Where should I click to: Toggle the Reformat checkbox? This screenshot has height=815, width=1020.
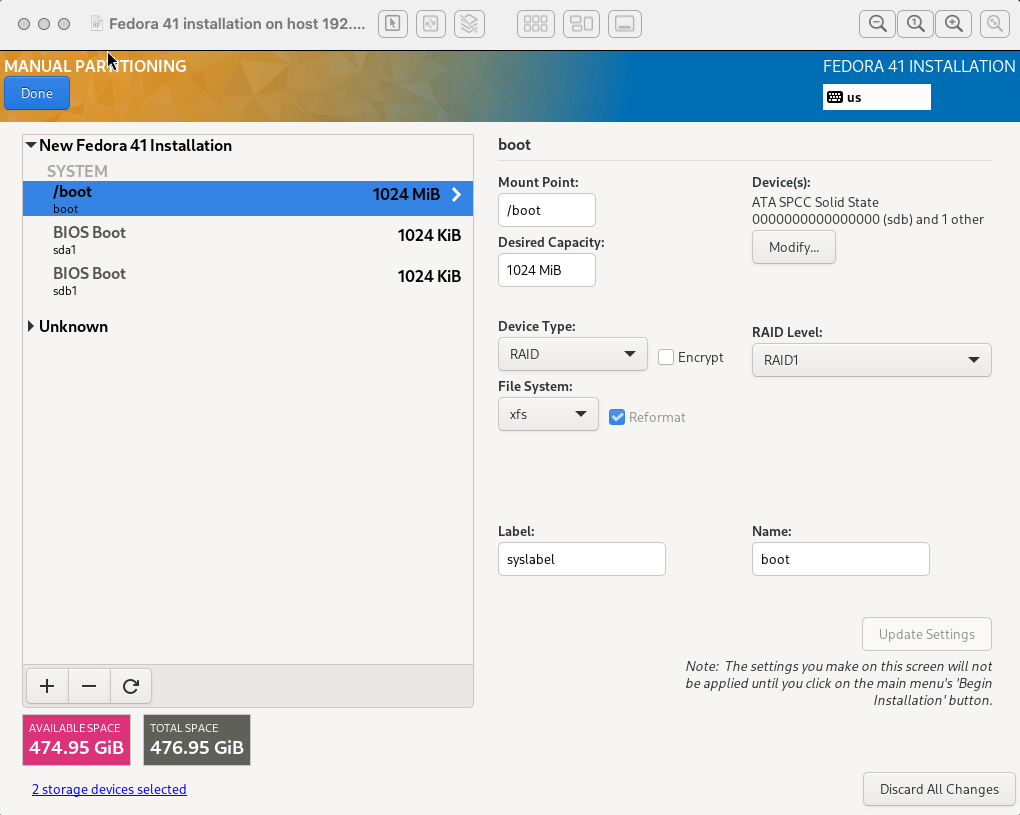[617, 417]
